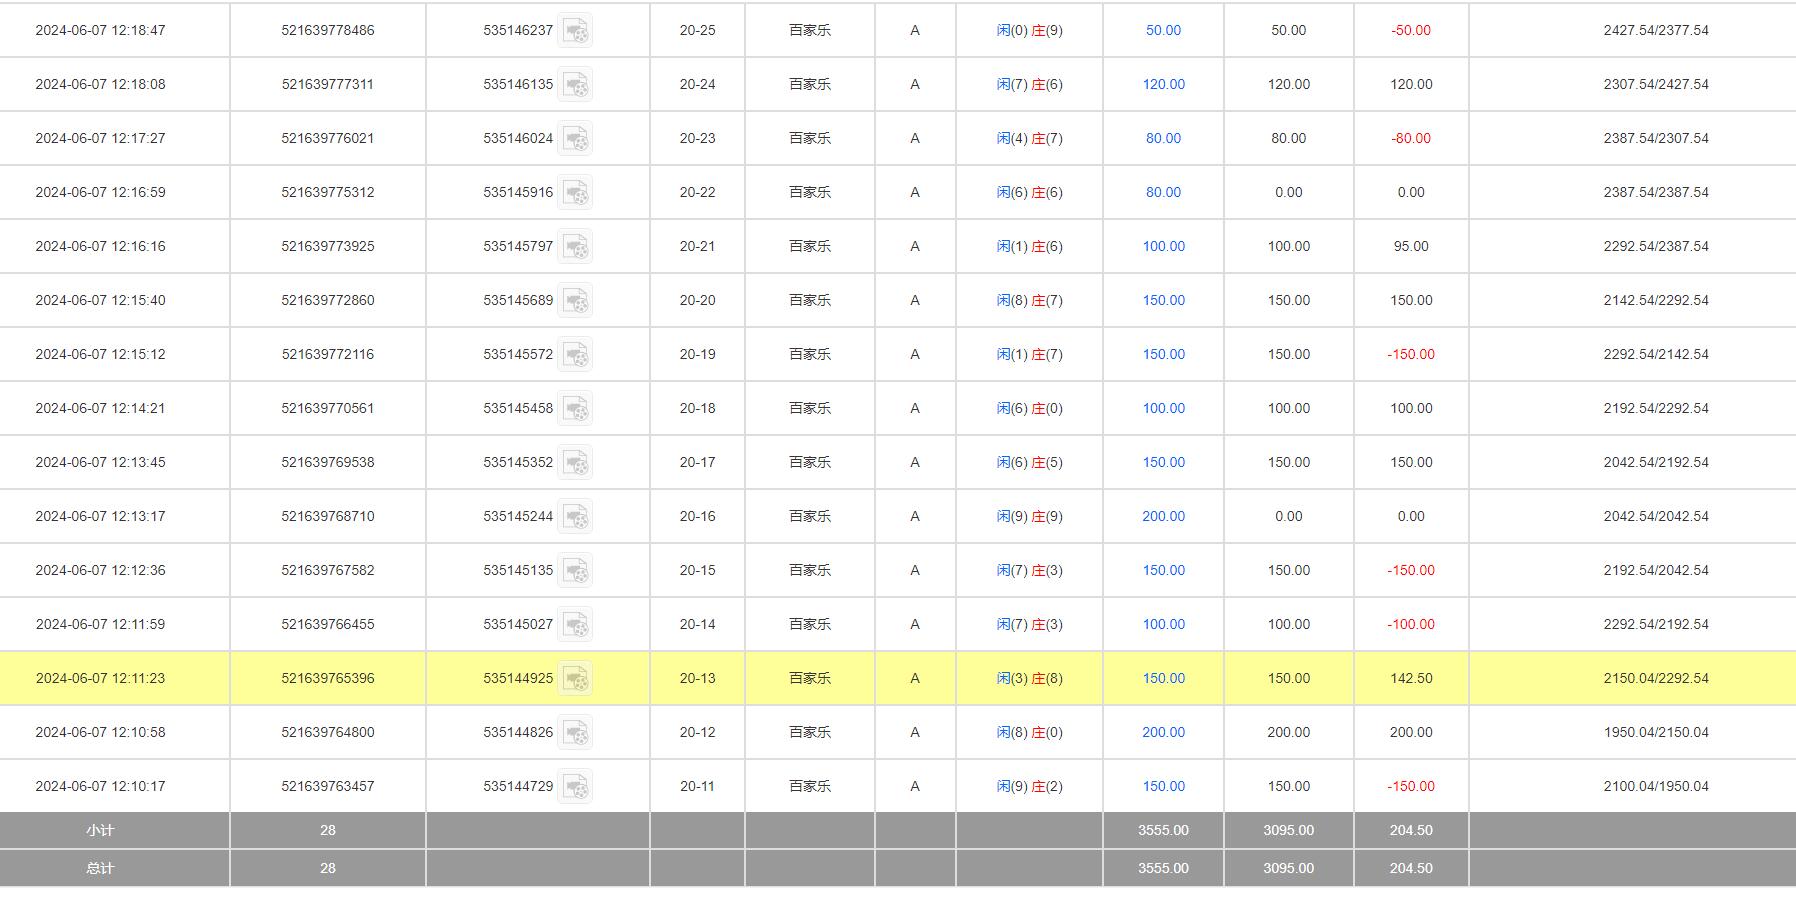Open video replay for game 535146135
This screenshot has height=902, width=1796.
[x=575, y=85]
